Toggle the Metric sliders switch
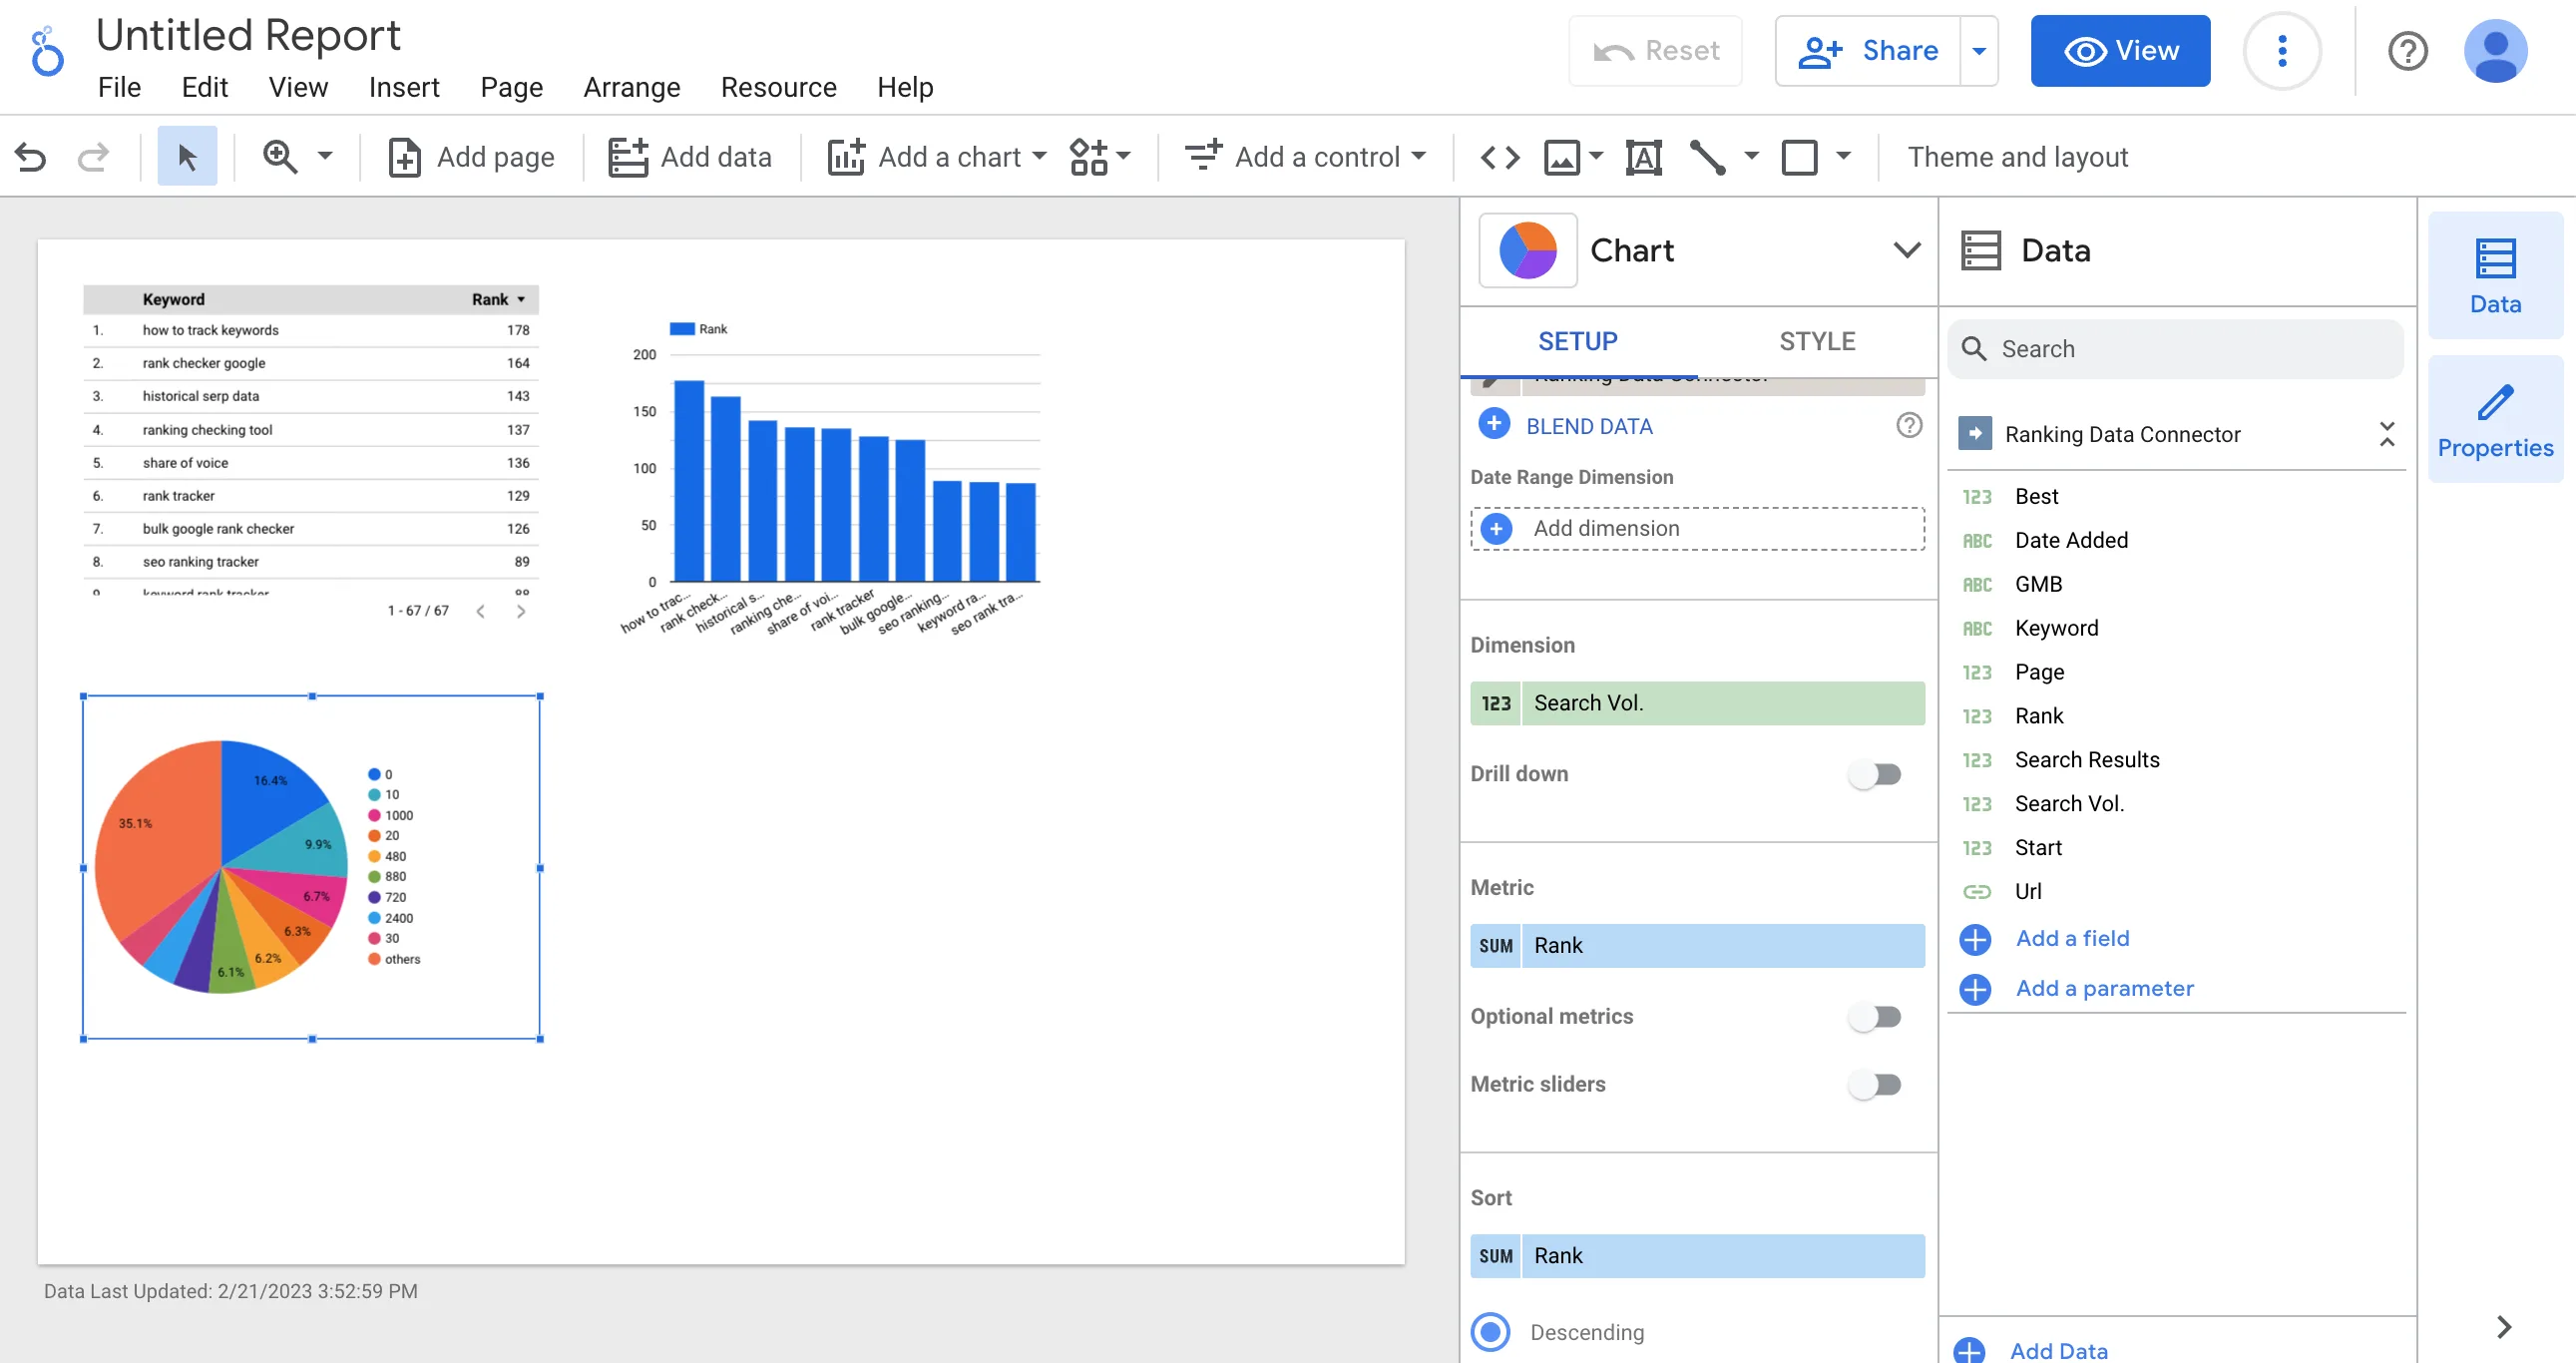 1875,1084
